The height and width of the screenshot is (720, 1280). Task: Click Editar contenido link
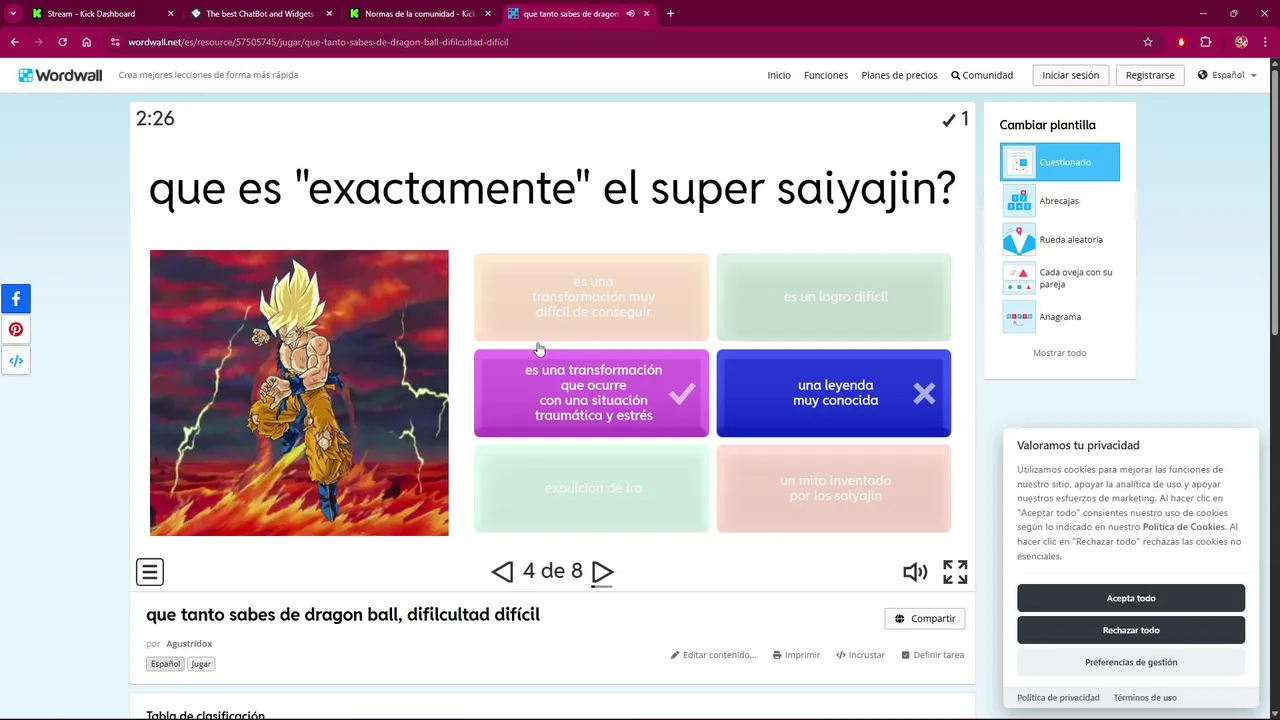[713, 655]
